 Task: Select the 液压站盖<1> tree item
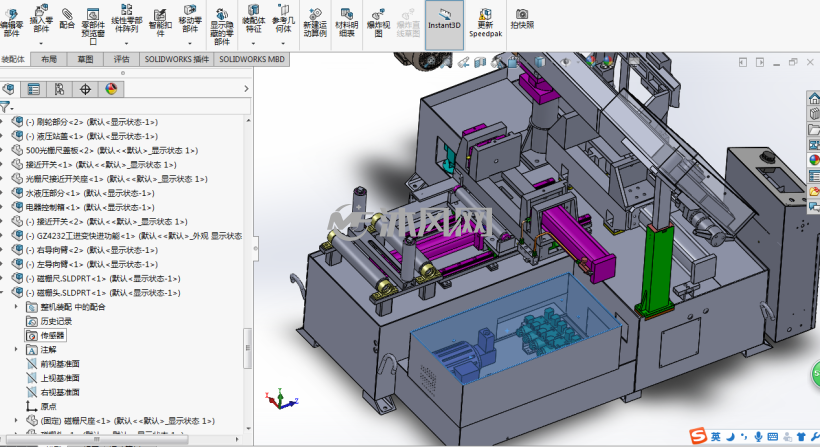(x=86, y=136)
